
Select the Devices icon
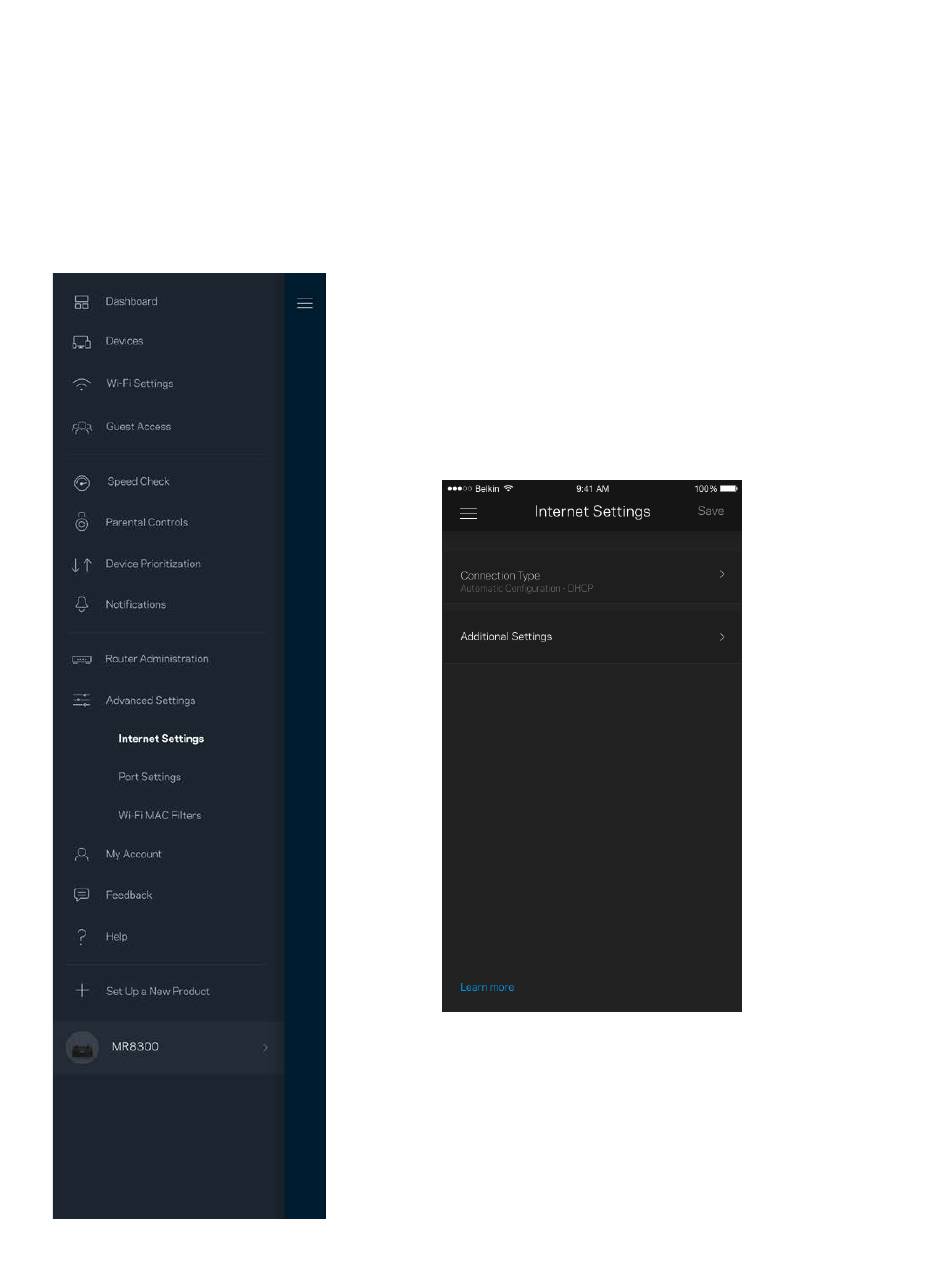(82, 342)
